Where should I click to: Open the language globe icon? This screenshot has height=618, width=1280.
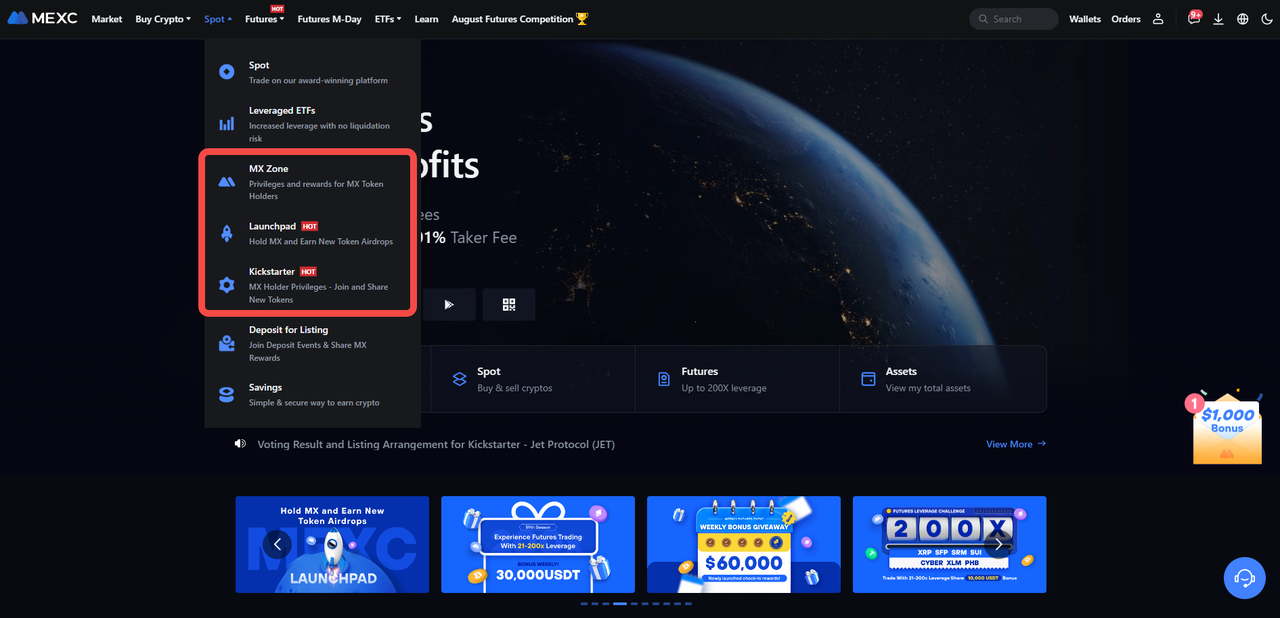pyautogui.click(x=1243, y=19)
